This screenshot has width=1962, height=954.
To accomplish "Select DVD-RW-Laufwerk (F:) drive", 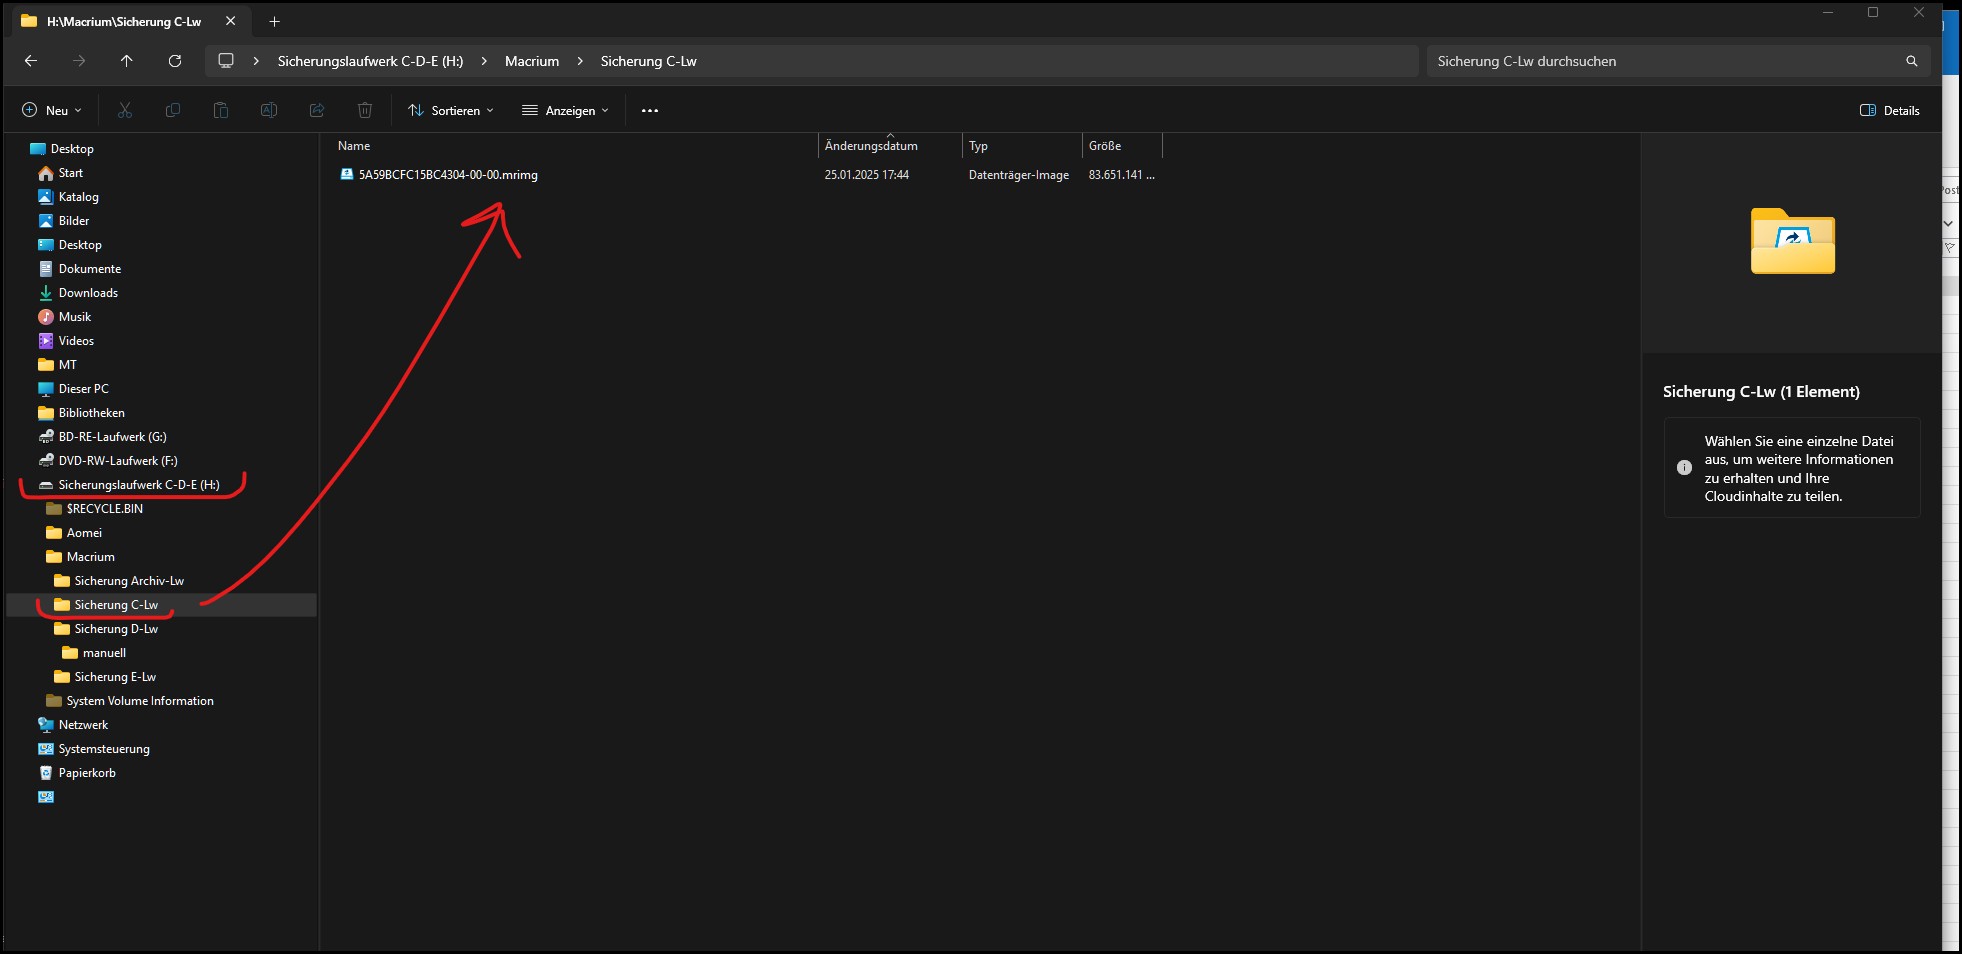I will pyautogui.click(x=118, y=461).
